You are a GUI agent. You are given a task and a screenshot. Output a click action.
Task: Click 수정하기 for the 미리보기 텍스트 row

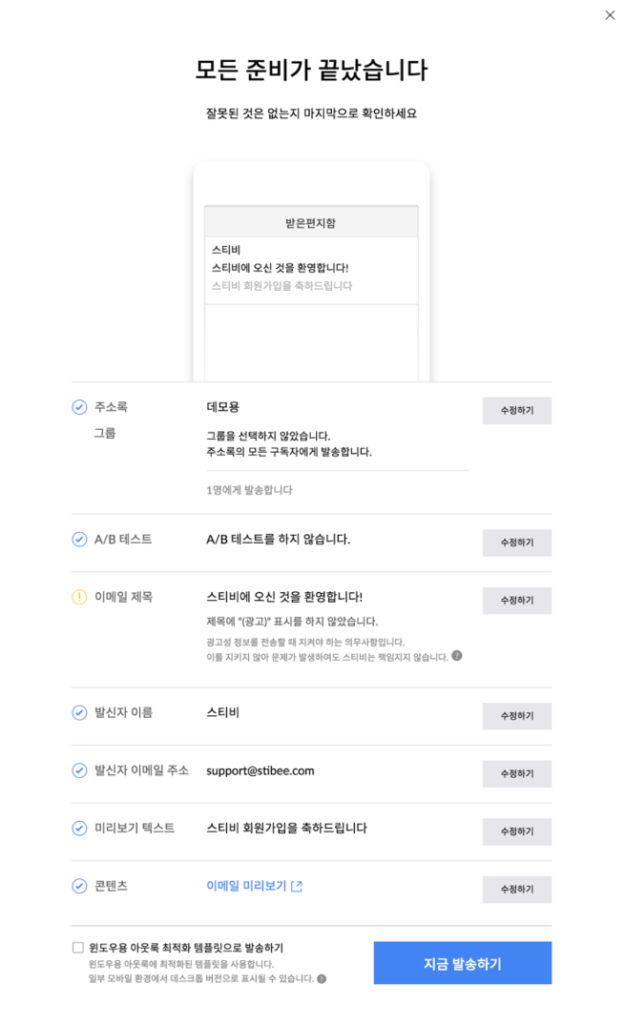click(x=516, y=832)
